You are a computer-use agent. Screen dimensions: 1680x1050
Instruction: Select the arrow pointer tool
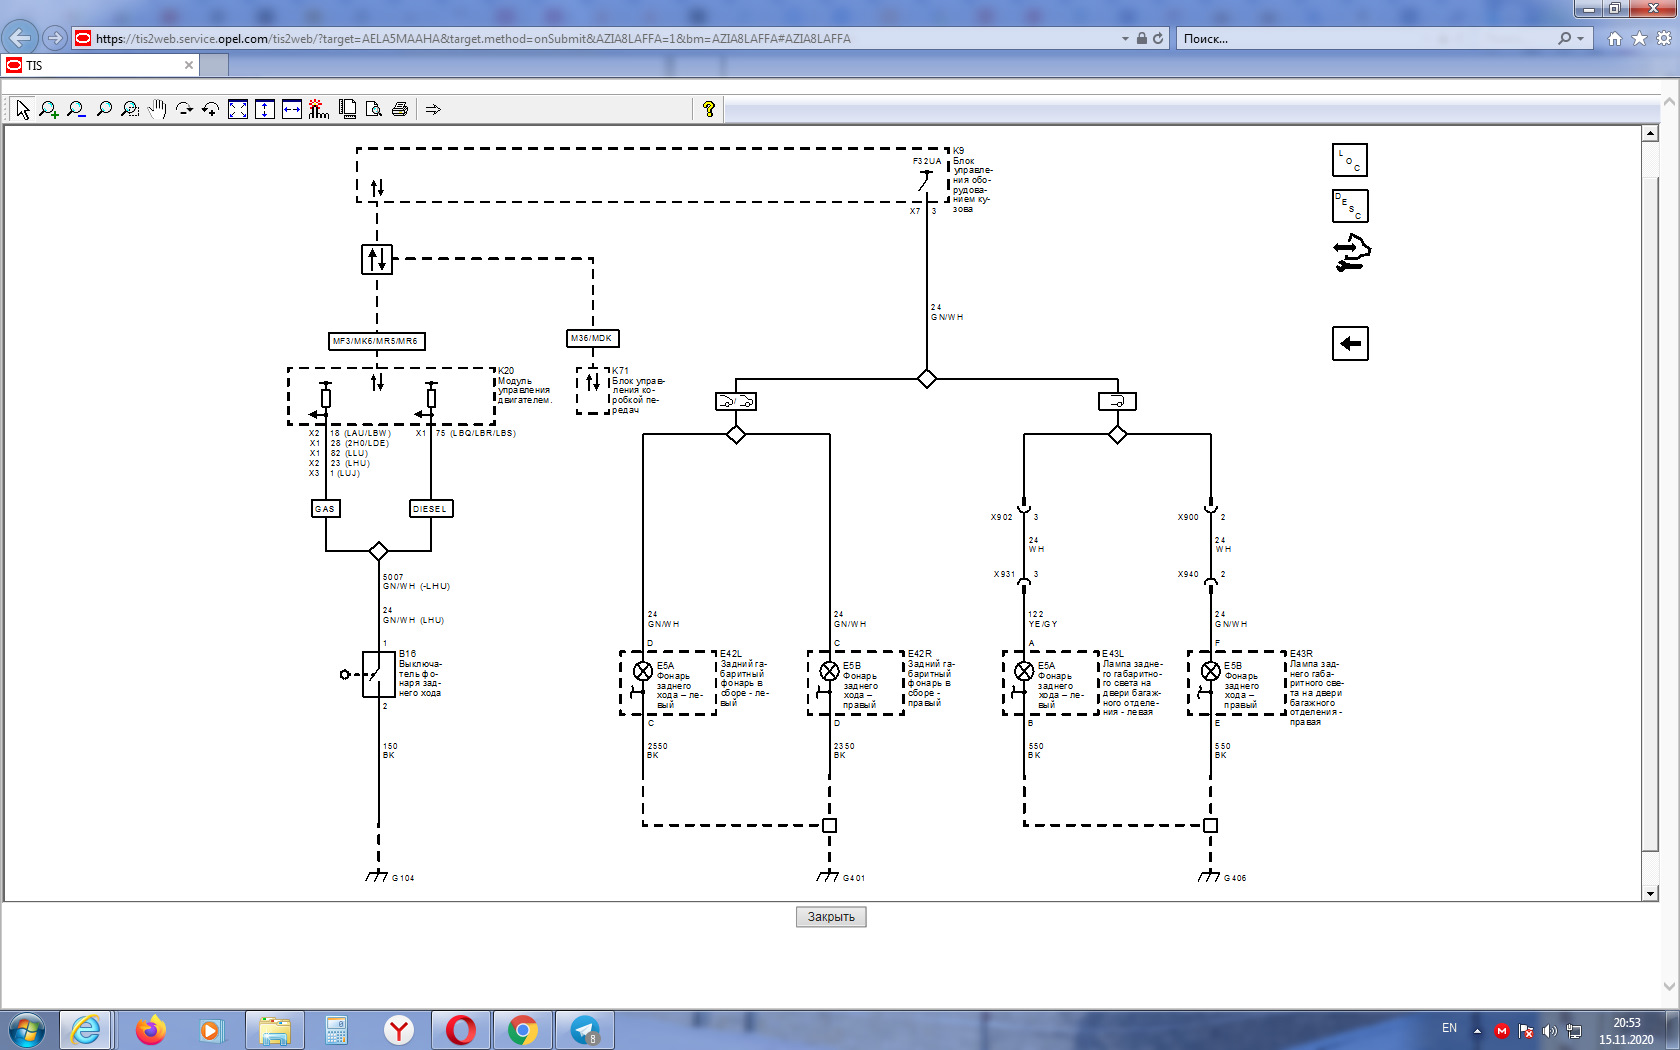23,109
